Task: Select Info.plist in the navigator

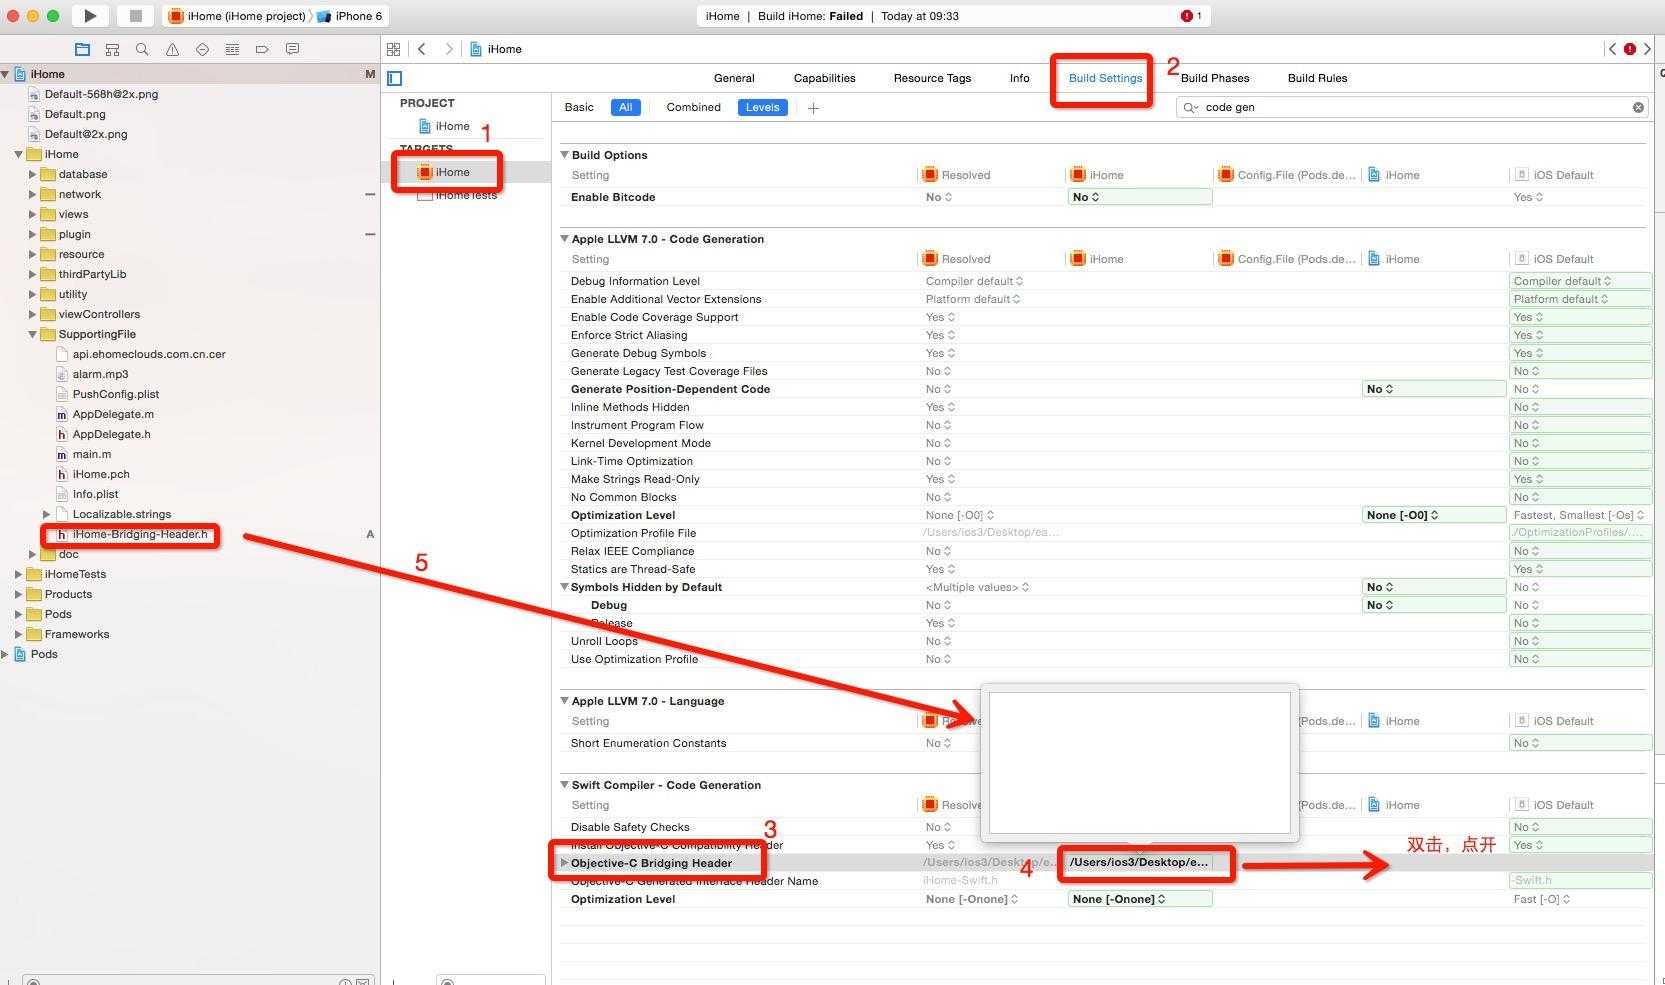Action: 95,494
